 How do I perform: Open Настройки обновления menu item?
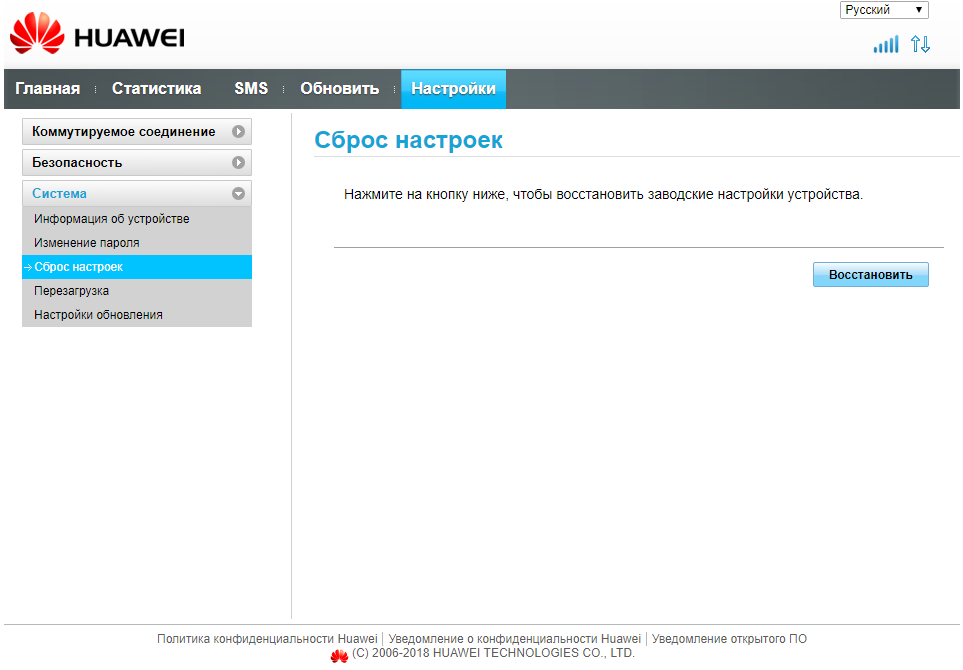pyautogui.click(x=136, y=314)
